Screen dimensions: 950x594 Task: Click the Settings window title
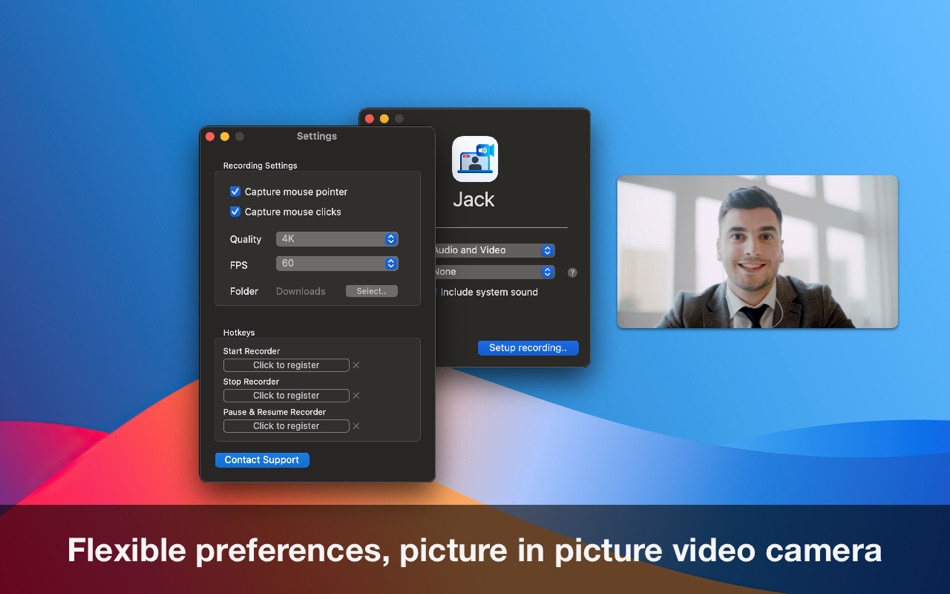(316, 136)
